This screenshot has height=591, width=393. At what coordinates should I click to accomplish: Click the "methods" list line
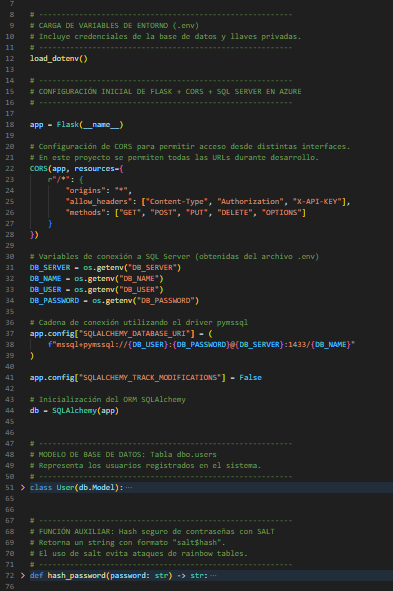click(x=186, y=213)
